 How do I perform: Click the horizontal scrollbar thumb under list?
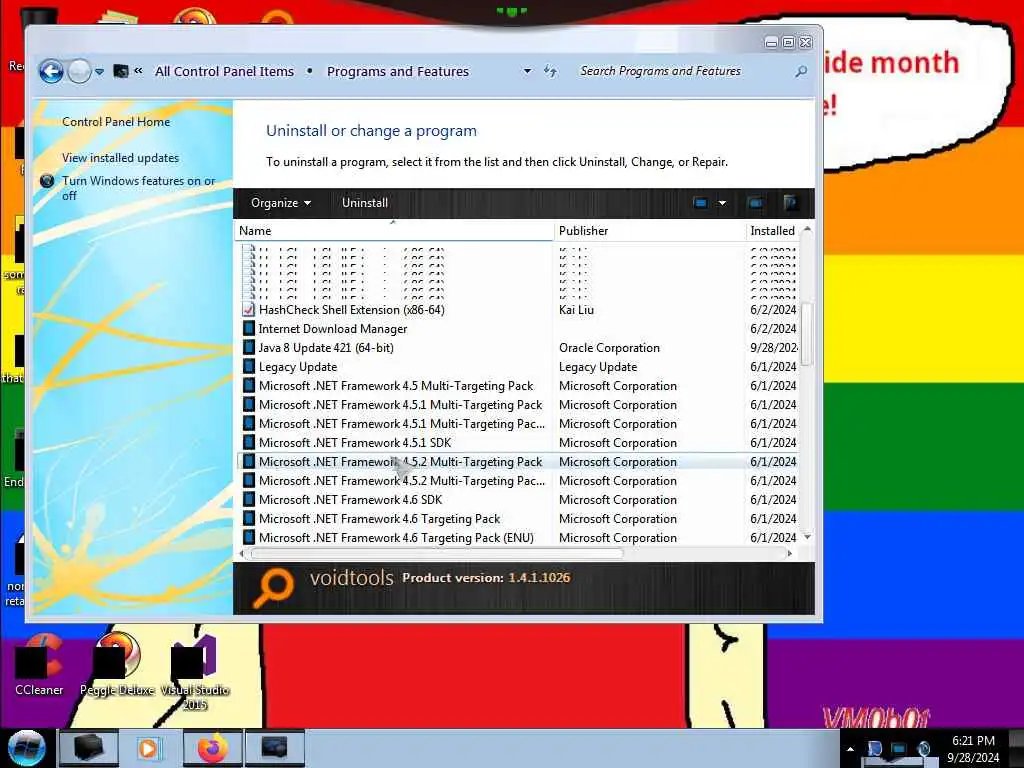pyautogui.click(x=436, y=553)
